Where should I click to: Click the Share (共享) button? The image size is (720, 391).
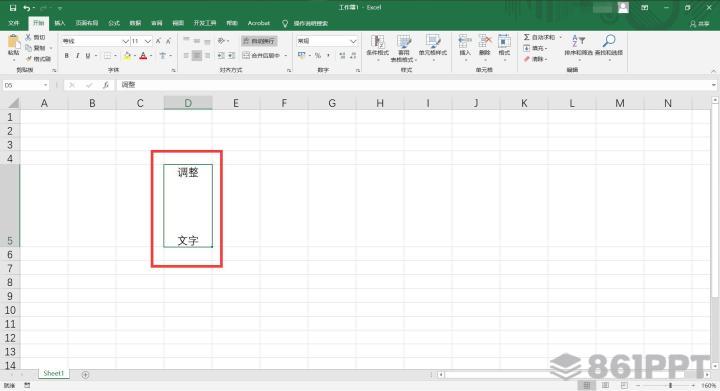click(x=700, y=23)
